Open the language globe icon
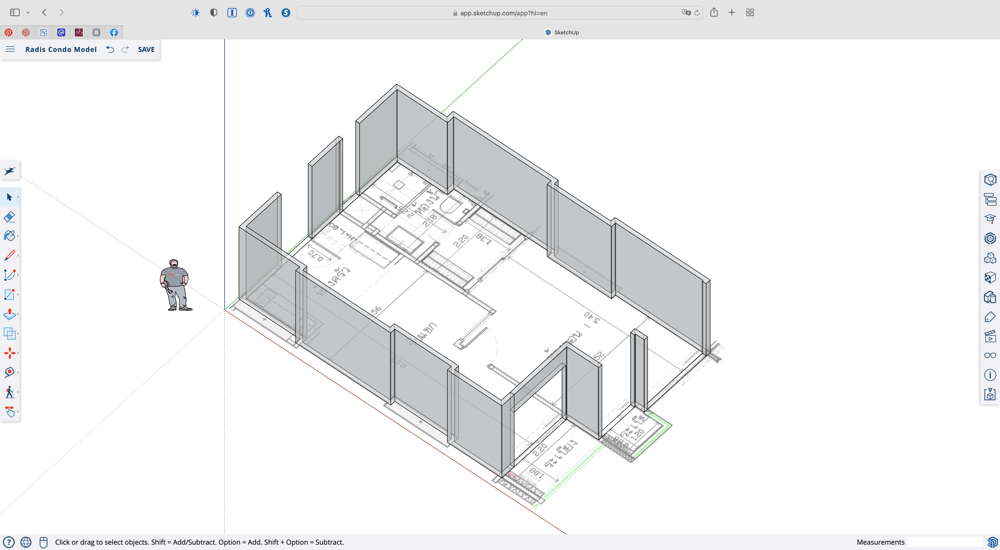 point(26,542)
